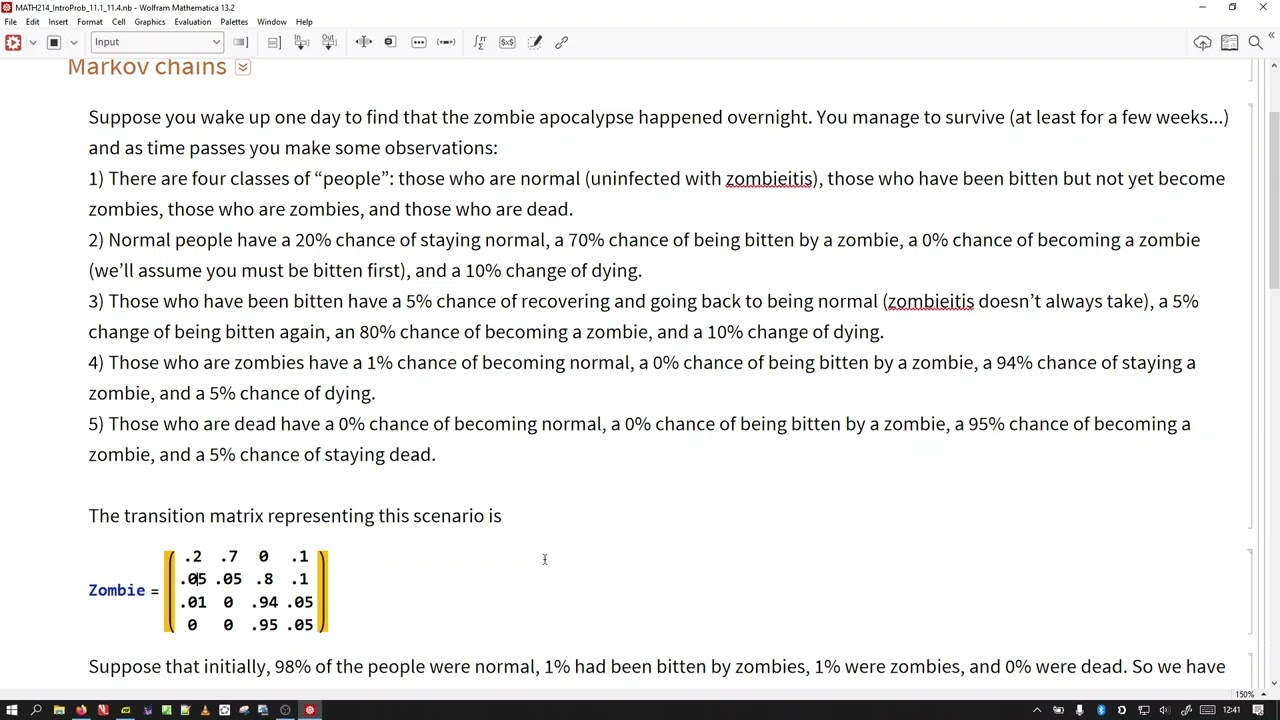Image resolution: width=1280 pixels, height=720 pixels.
Task: Click the inline TeX dollar signs icon
Action: pyautogui.click(x=507, y=42)
